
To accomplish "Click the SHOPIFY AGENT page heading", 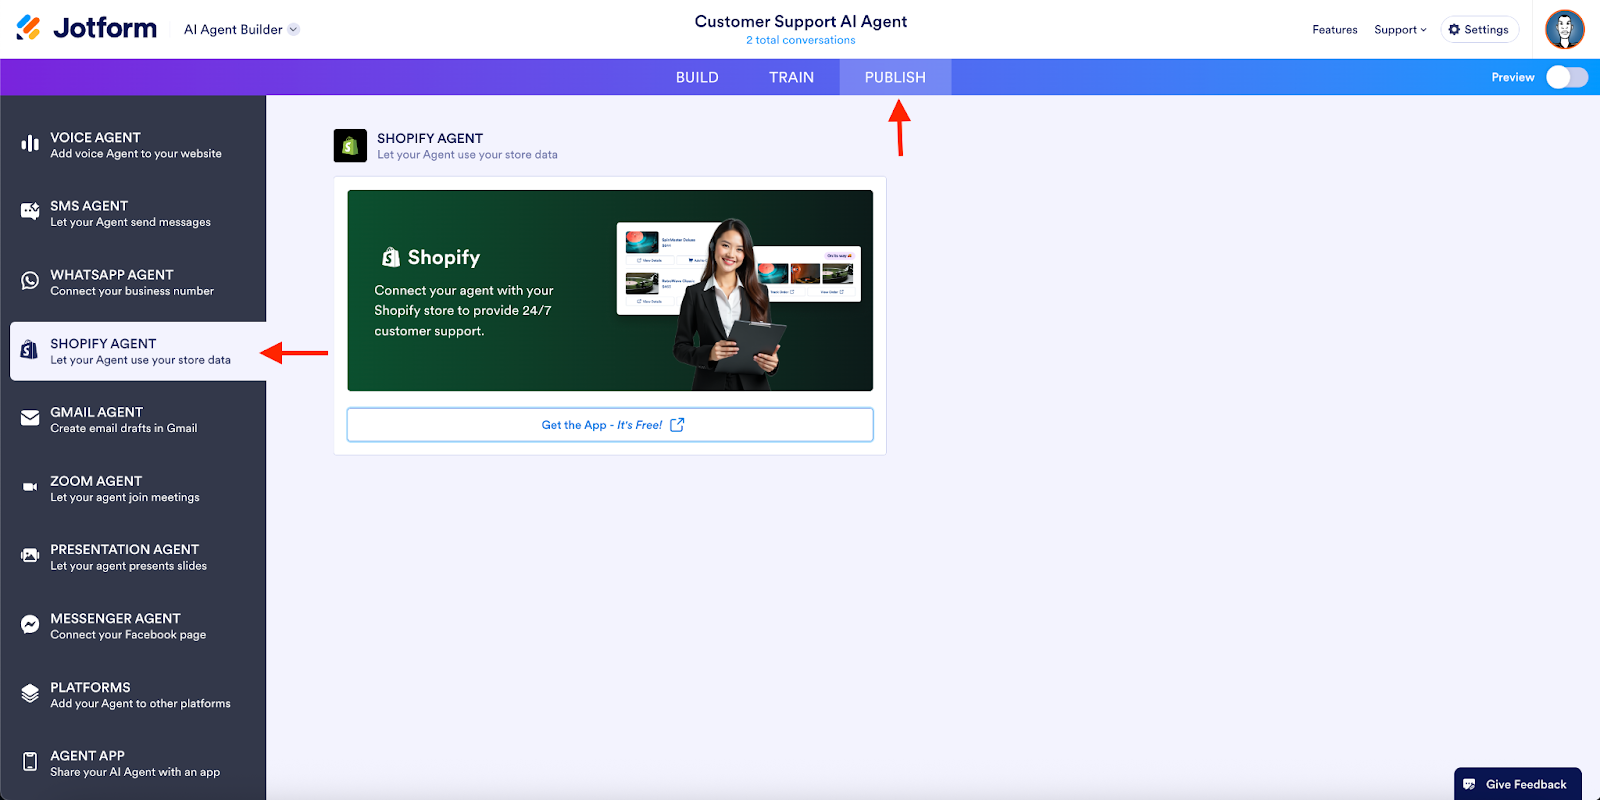I will coord(430,138).
